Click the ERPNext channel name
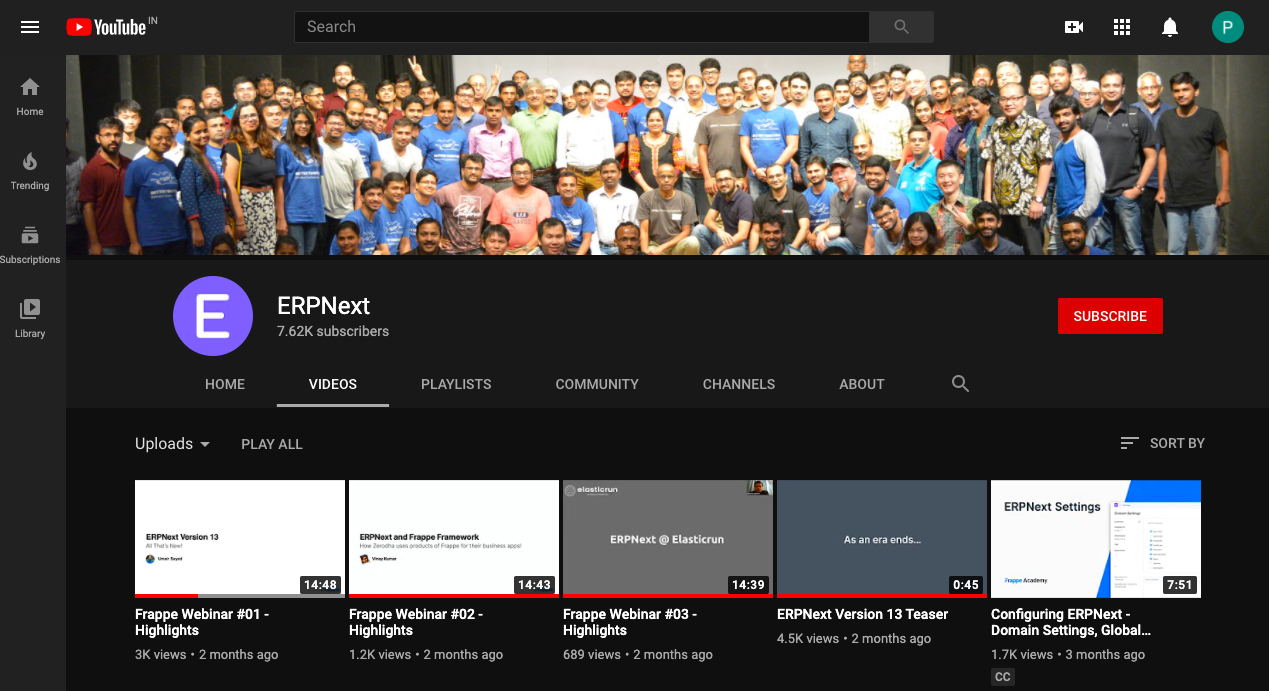 [x=324, y=305]
